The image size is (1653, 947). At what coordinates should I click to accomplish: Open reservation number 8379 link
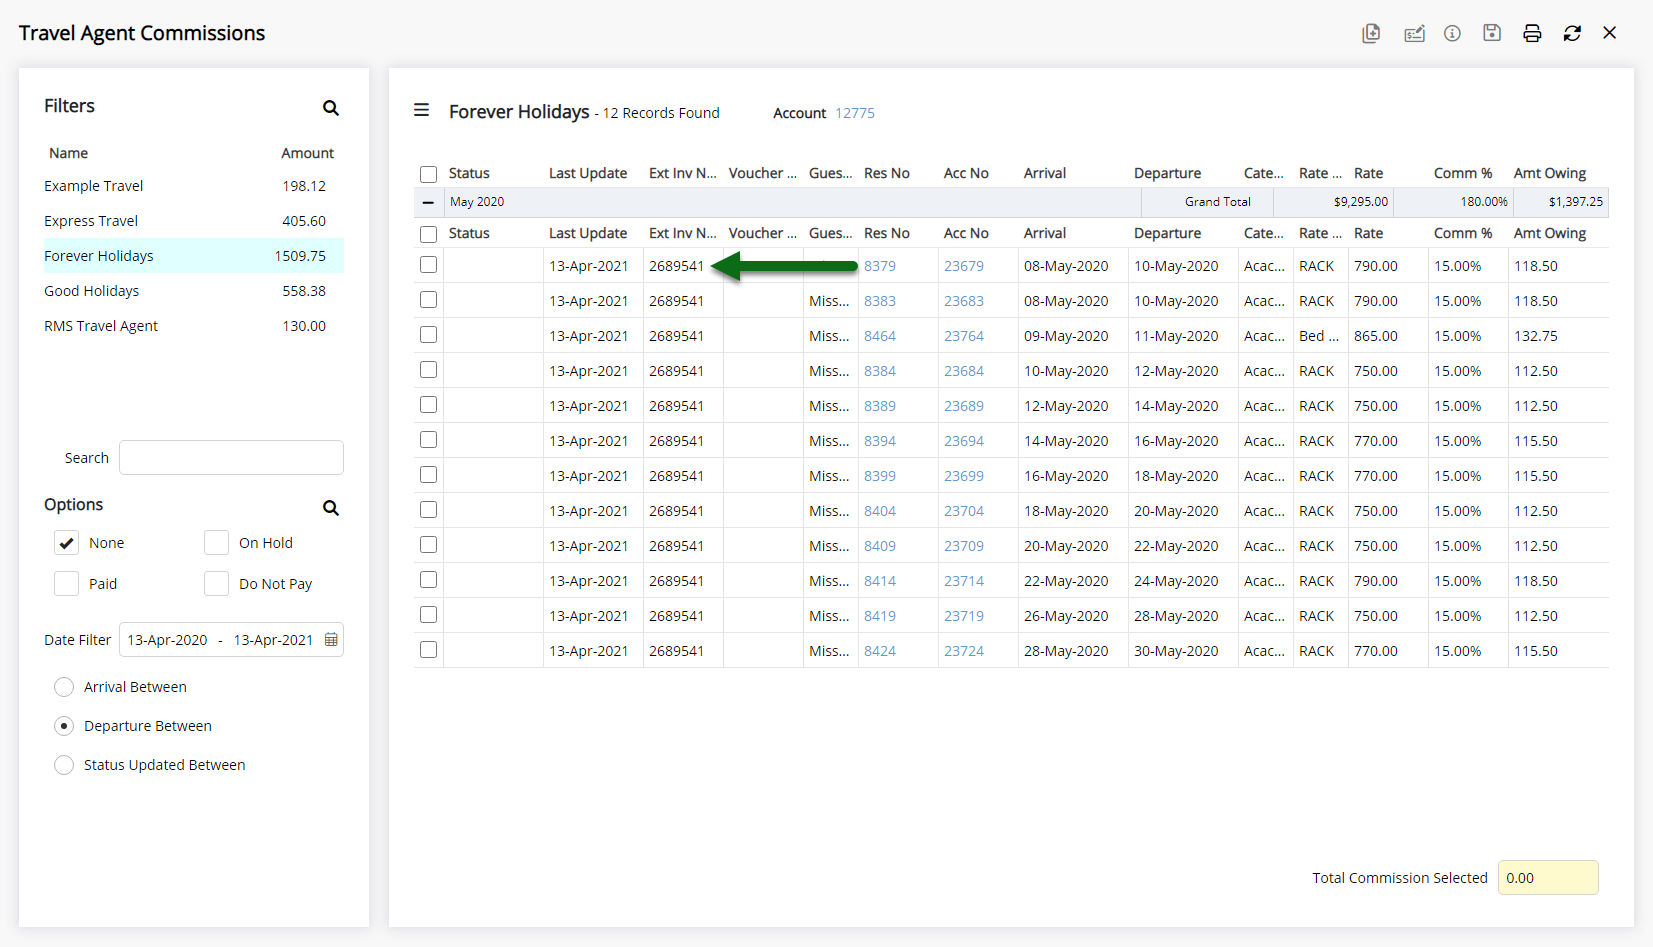click(x=880, y=266)
